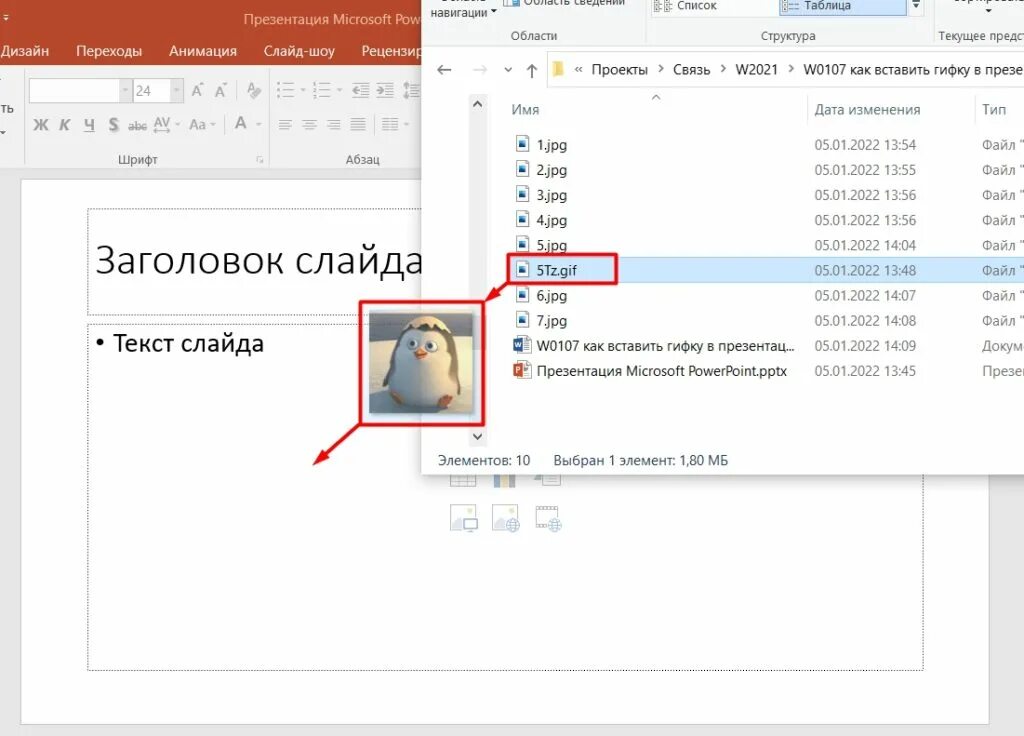
Task: Open character spacing (AV) options
Action: 164,124
